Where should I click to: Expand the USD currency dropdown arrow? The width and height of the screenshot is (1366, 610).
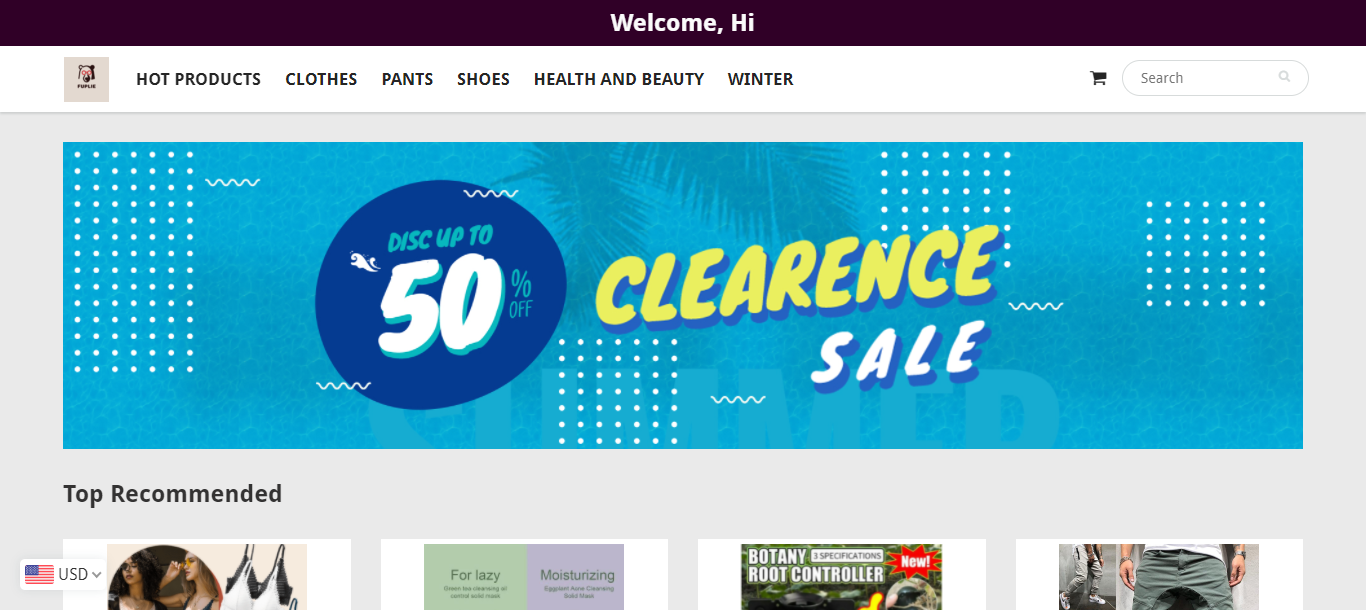pos(96,575)
